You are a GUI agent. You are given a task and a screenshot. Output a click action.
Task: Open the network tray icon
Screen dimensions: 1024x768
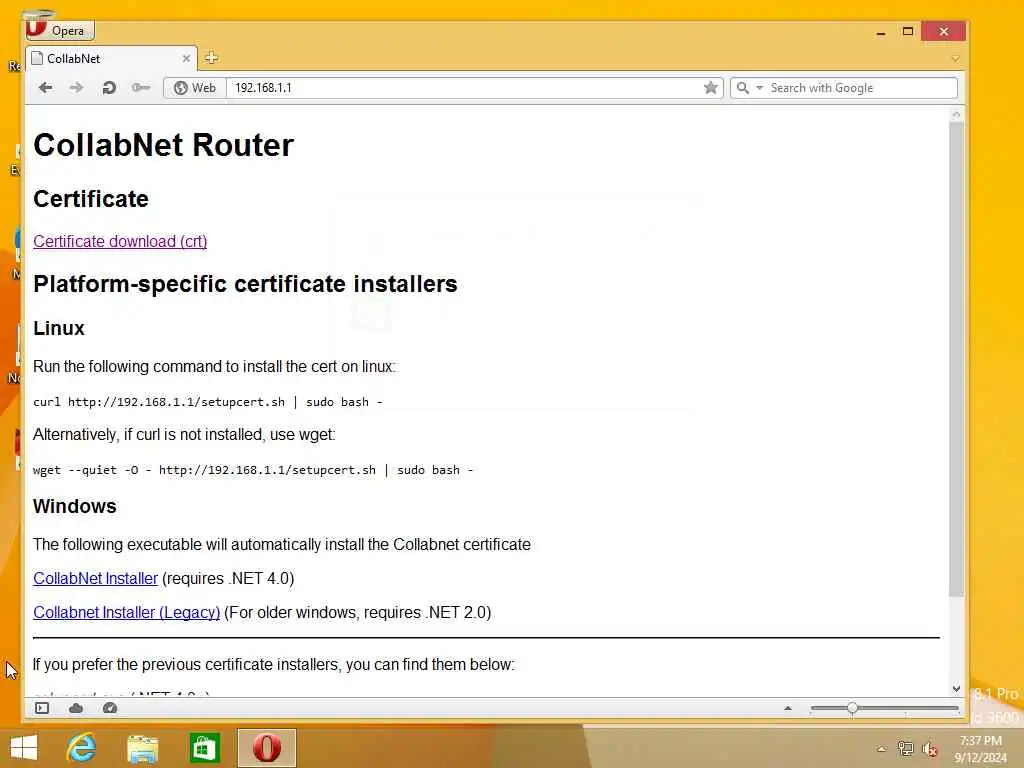click(x=905, y=748)
